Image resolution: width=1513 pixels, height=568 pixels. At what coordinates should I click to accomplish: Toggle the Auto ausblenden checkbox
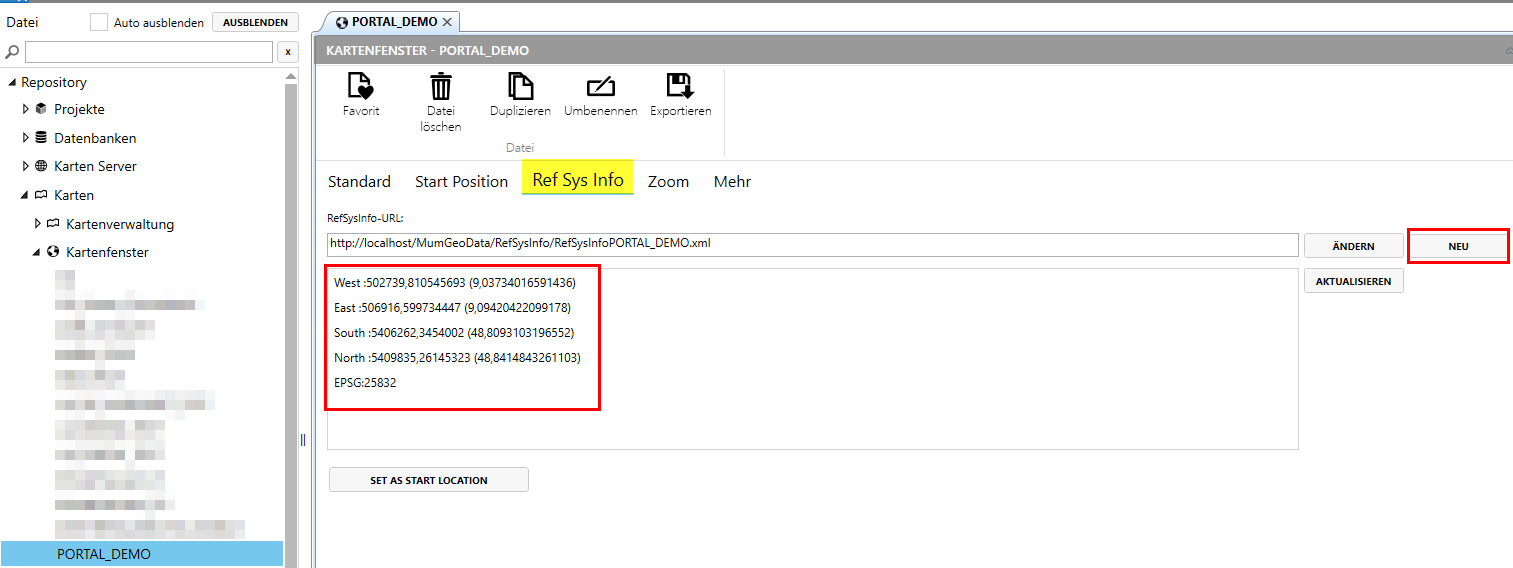(99, 22)
